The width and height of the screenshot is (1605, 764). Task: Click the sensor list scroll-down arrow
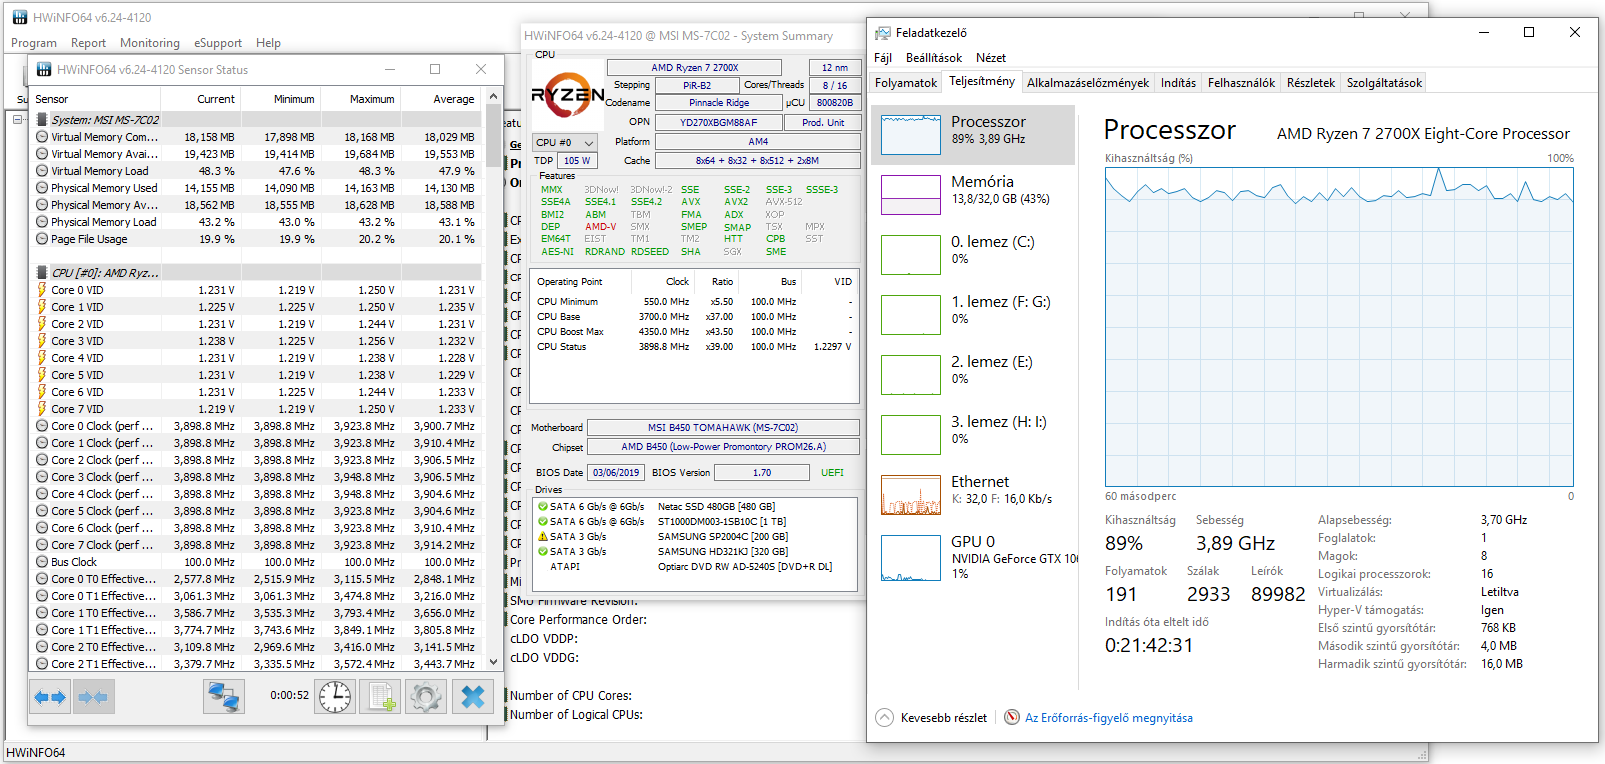click(493, 662)
